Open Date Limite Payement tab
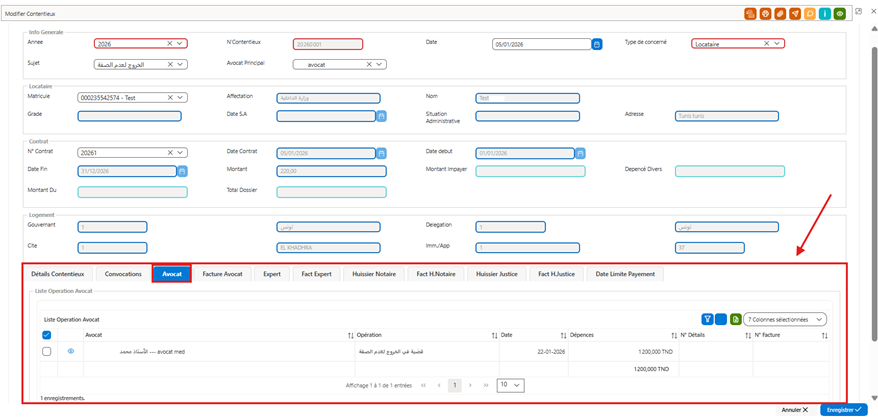Viewport: 878px width, 417px height. coord(625,274)
